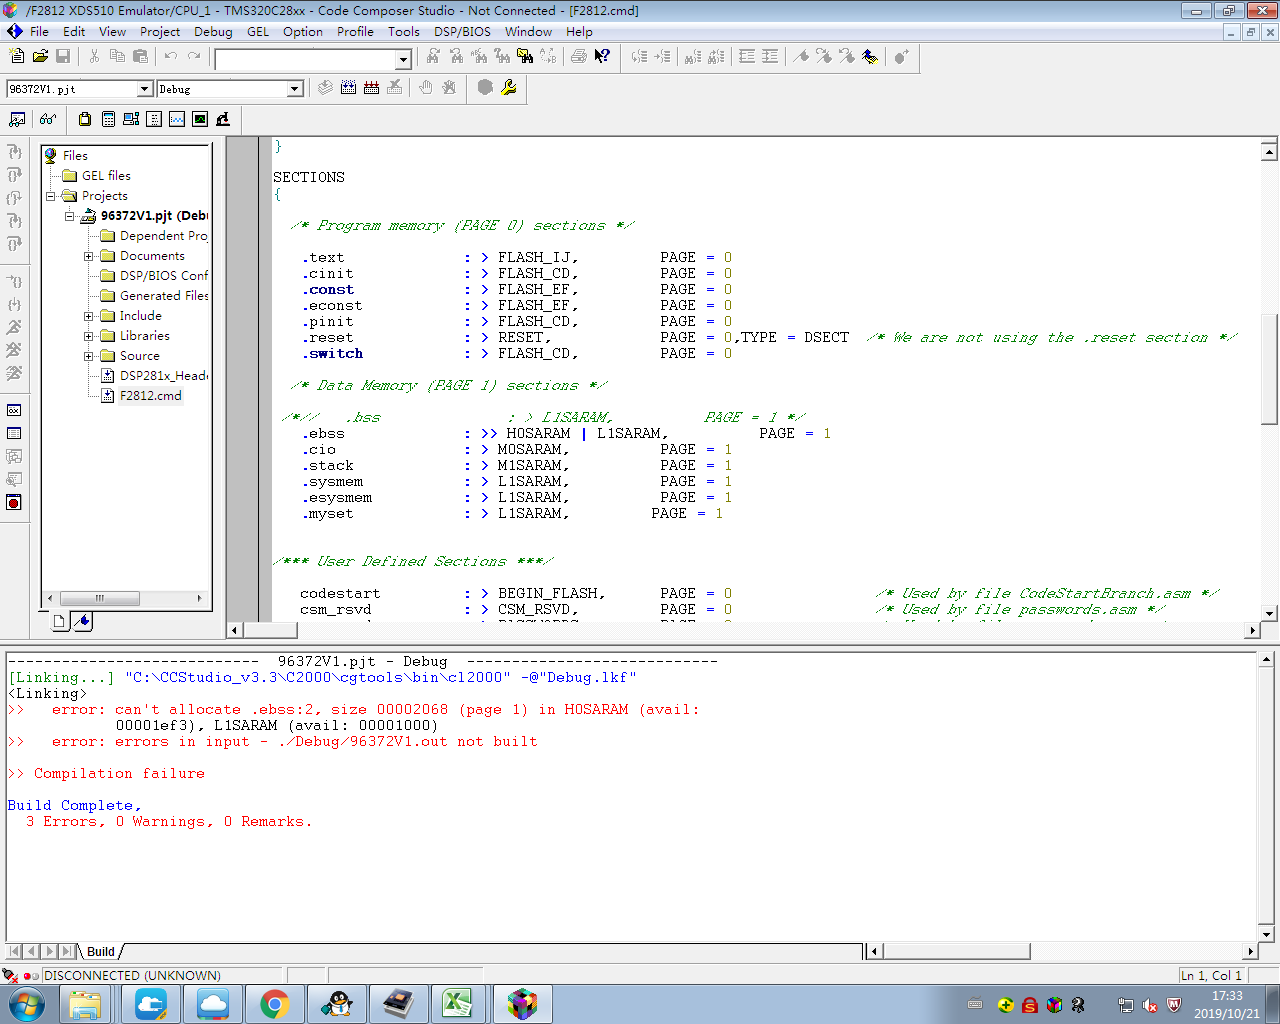Open the Debug configuration dropdown
This screenshot has height=1024, width=1280.
[295, 89]
